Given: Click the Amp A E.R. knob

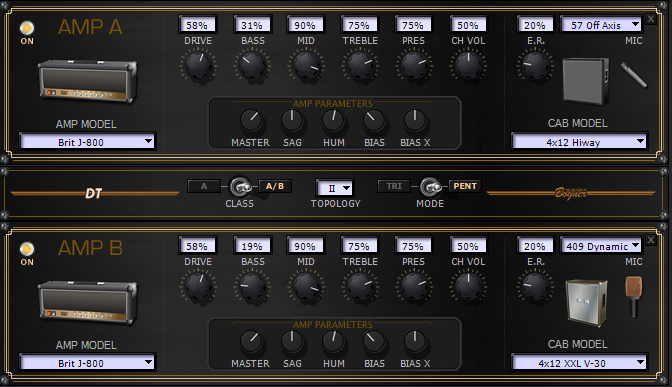Looking at the screenshot, I should 535,66.
